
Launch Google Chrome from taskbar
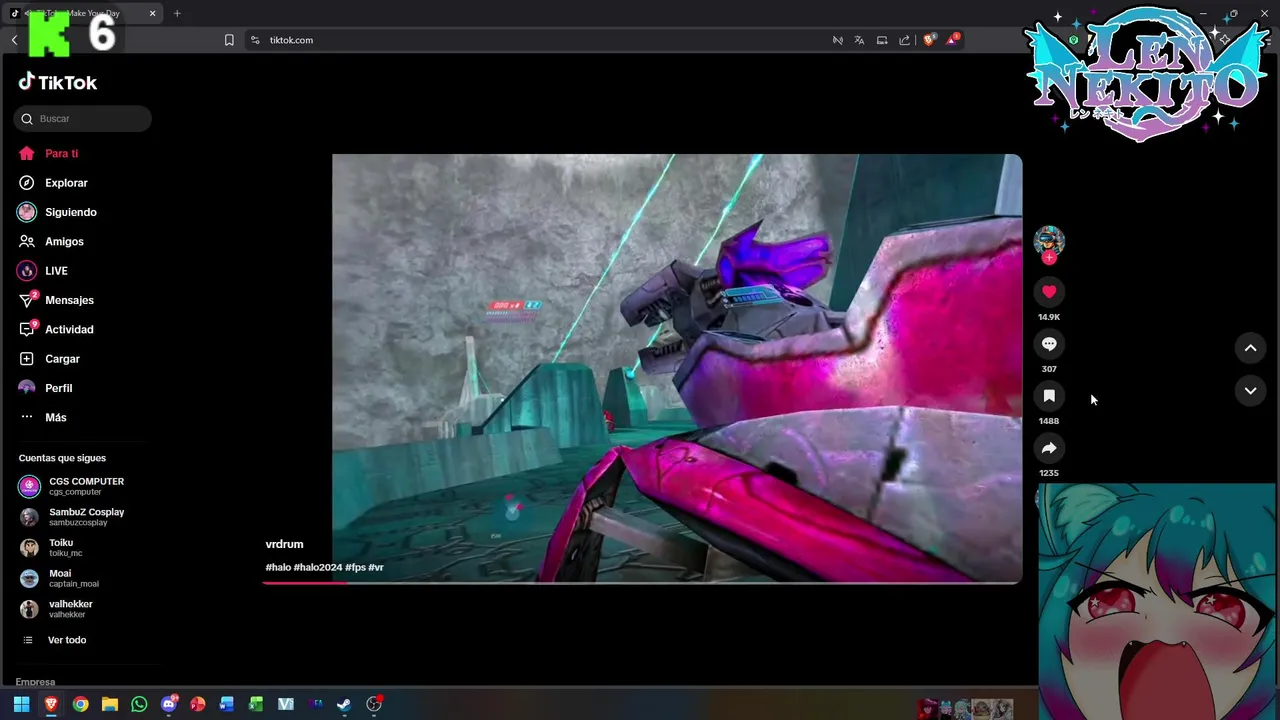coord(80,704)
